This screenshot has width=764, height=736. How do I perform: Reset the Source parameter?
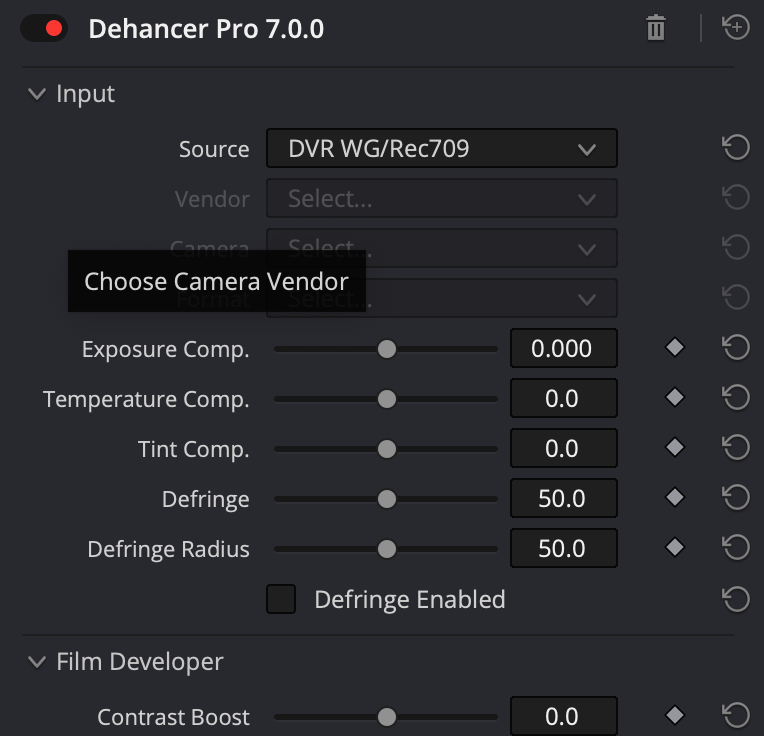[x=735, y=148]
